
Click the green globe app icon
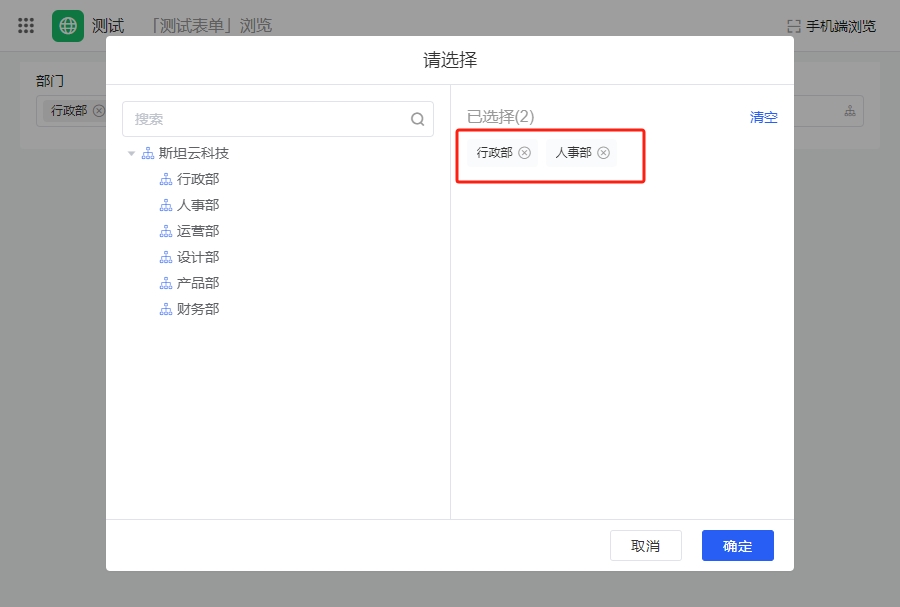tap(68, 26)
